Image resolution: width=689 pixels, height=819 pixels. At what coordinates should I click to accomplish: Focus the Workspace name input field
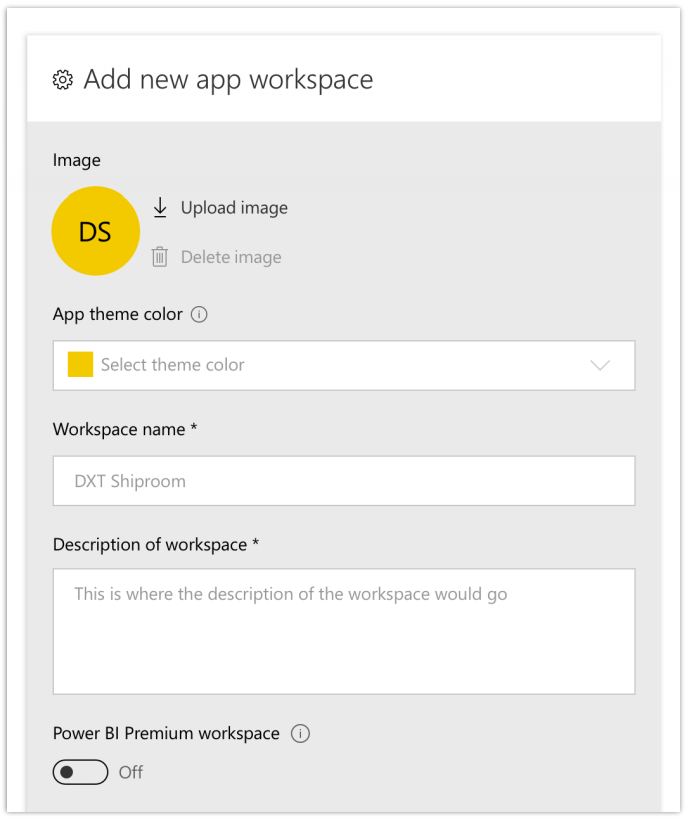click(343, 481)
